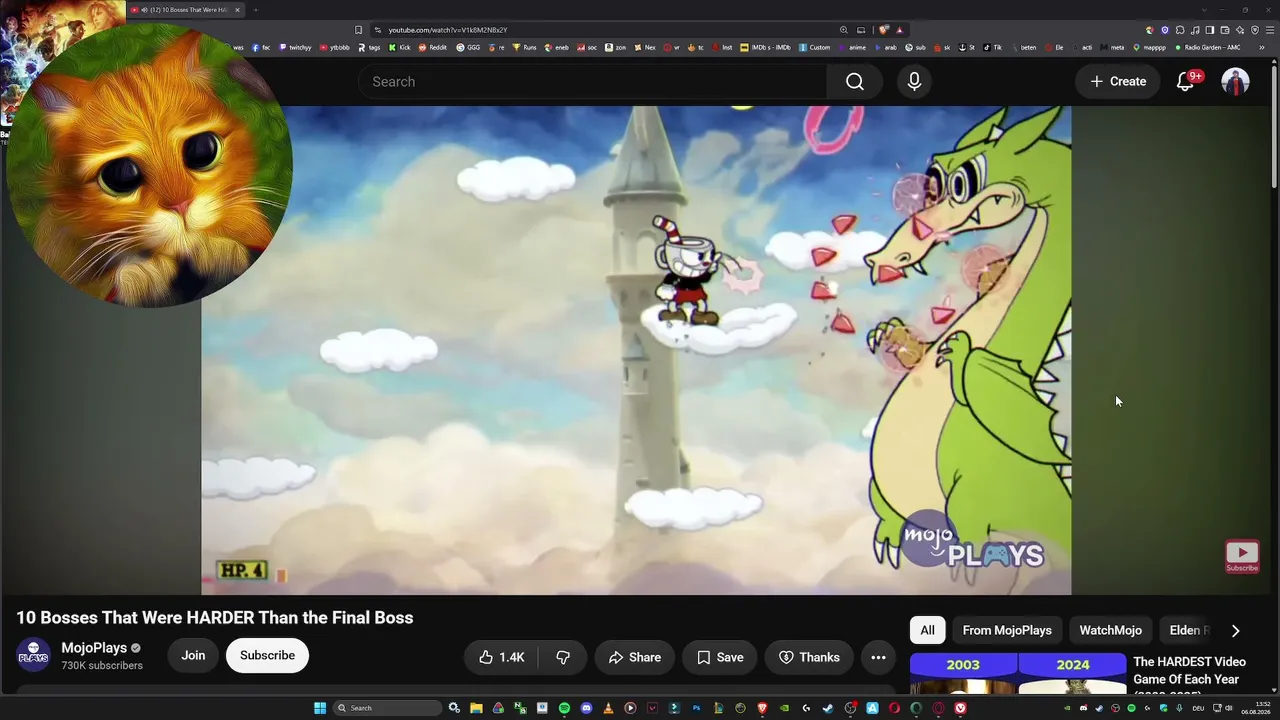Click in the YouTube search field
Image resolution: width=1280 pixels, height=720 pixels.
click(x=592, y=82)
